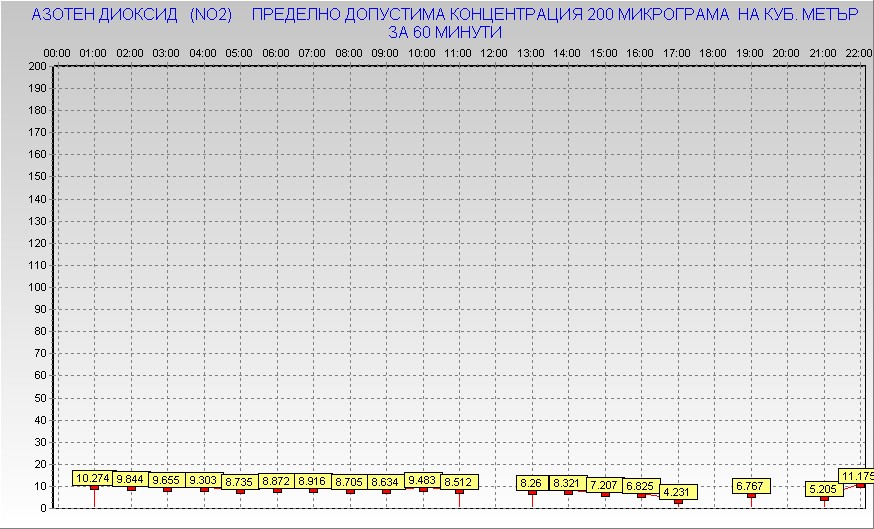This screenshot has width=874, height=529.
Task: Click the 200 value on the vertical axis
Action: click(38, 66)
